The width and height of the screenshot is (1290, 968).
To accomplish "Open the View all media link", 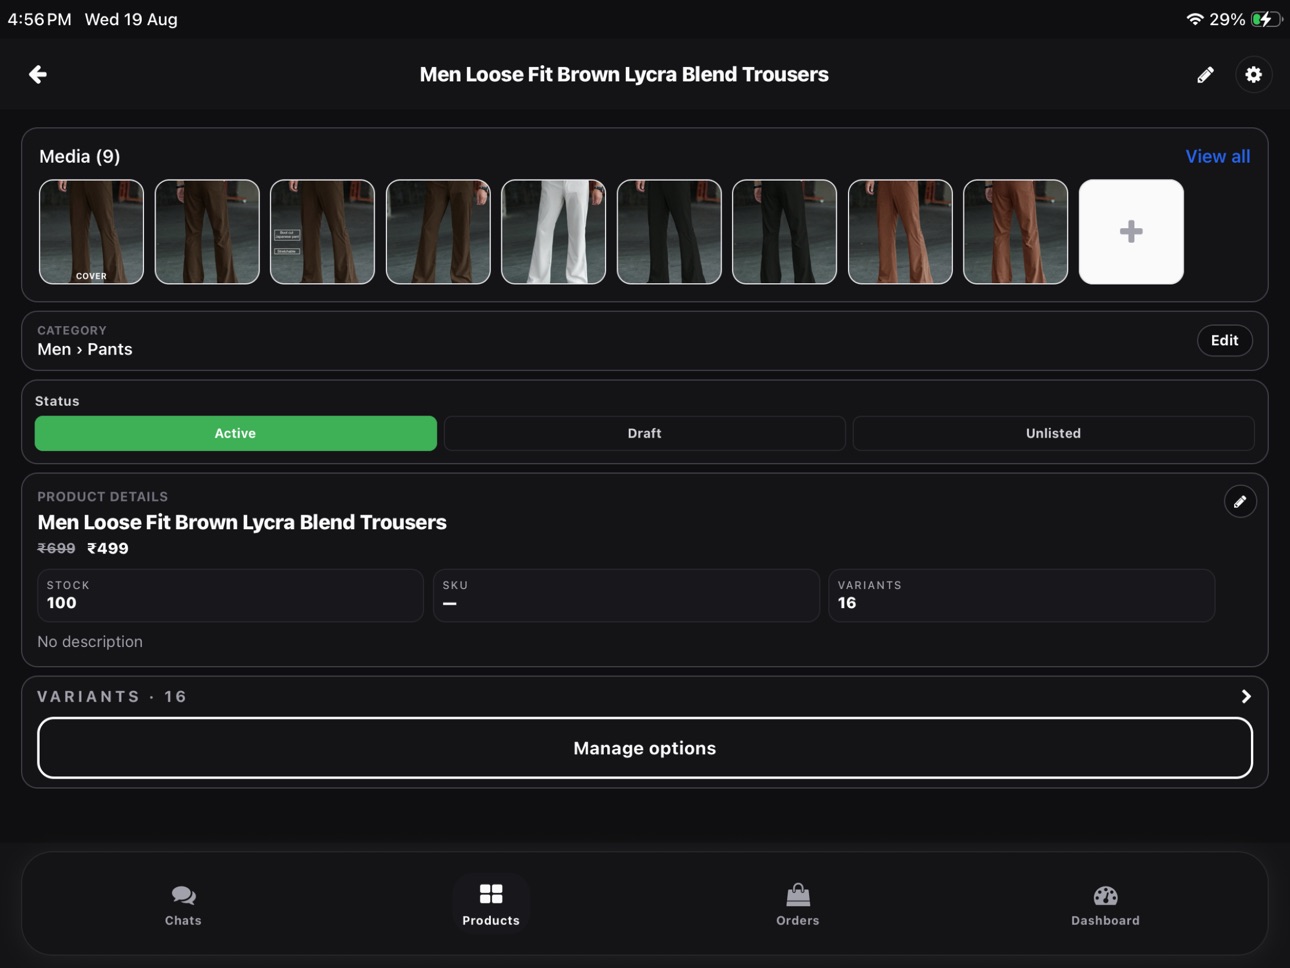I will click(x=1218, y=156).
